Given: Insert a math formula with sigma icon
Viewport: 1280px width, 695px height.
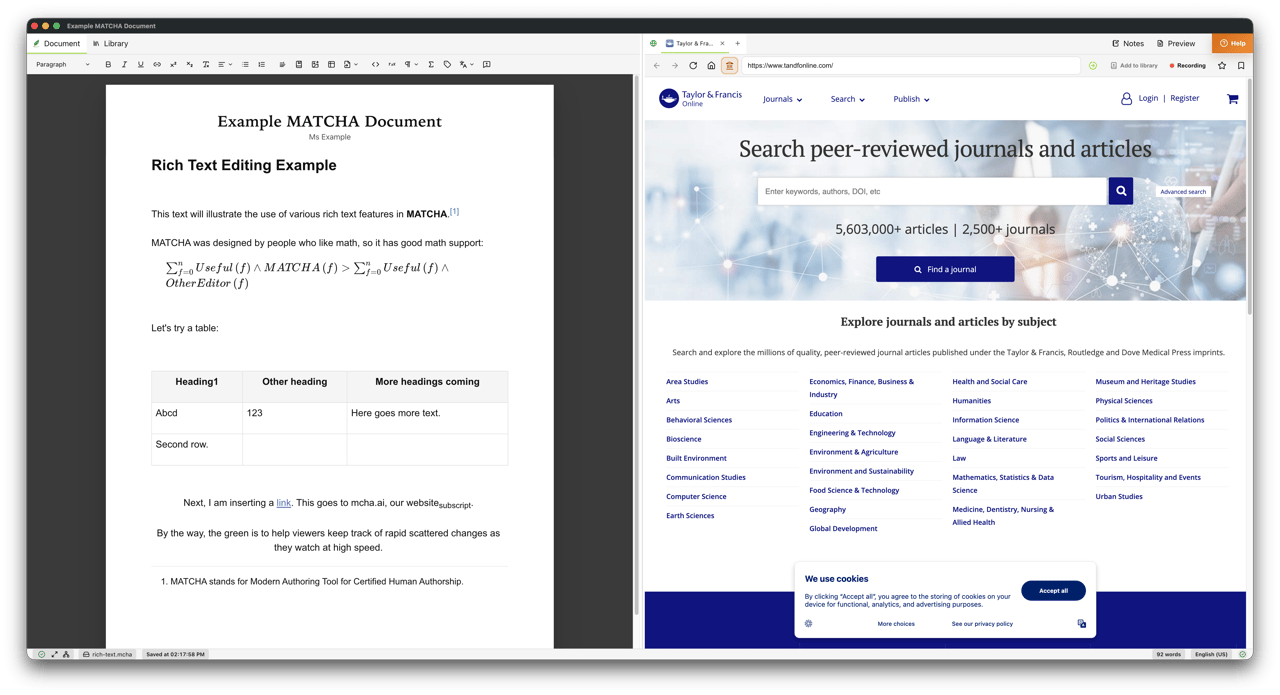Looking at the screenshot, I should click(431, 64).
